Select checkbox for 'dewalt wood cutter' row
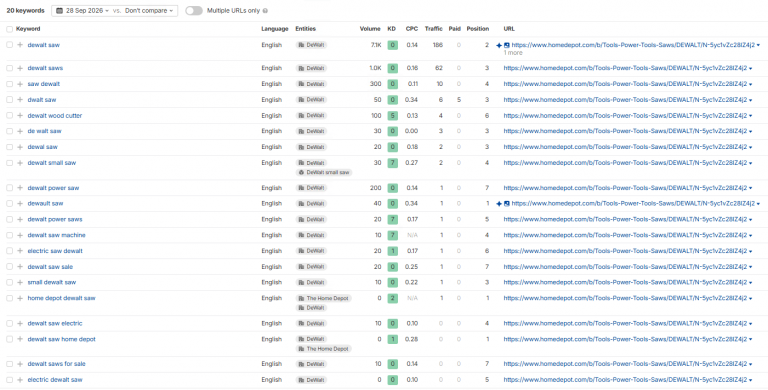This screenshot has width=768, height=390. tap(9, 116)
